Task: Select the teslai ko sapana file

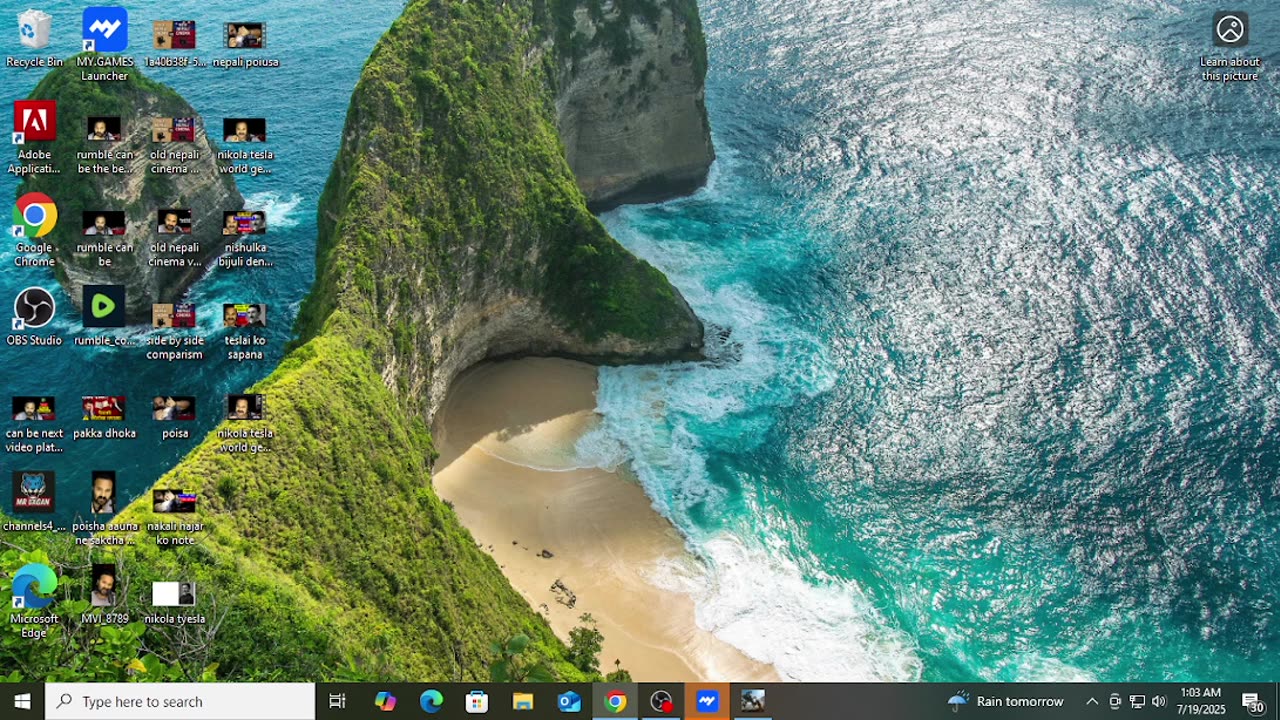Action: 245,331
